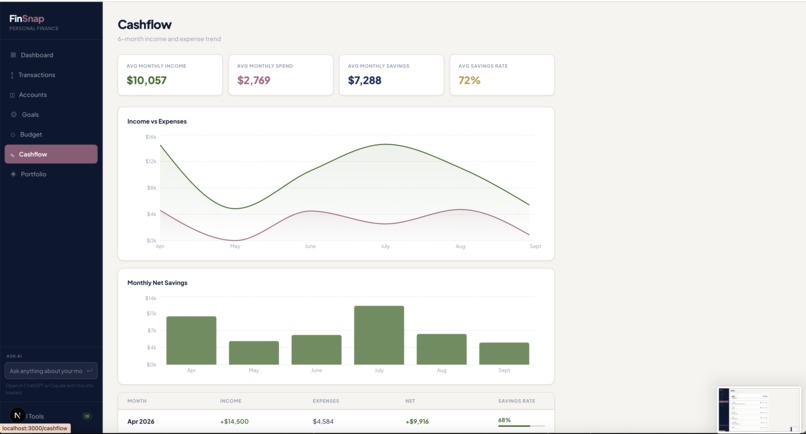Image resolution: width=806 pixels, height=434 pixels.
Task: Click the 68% savings rate progress bar
Action: 521,426
